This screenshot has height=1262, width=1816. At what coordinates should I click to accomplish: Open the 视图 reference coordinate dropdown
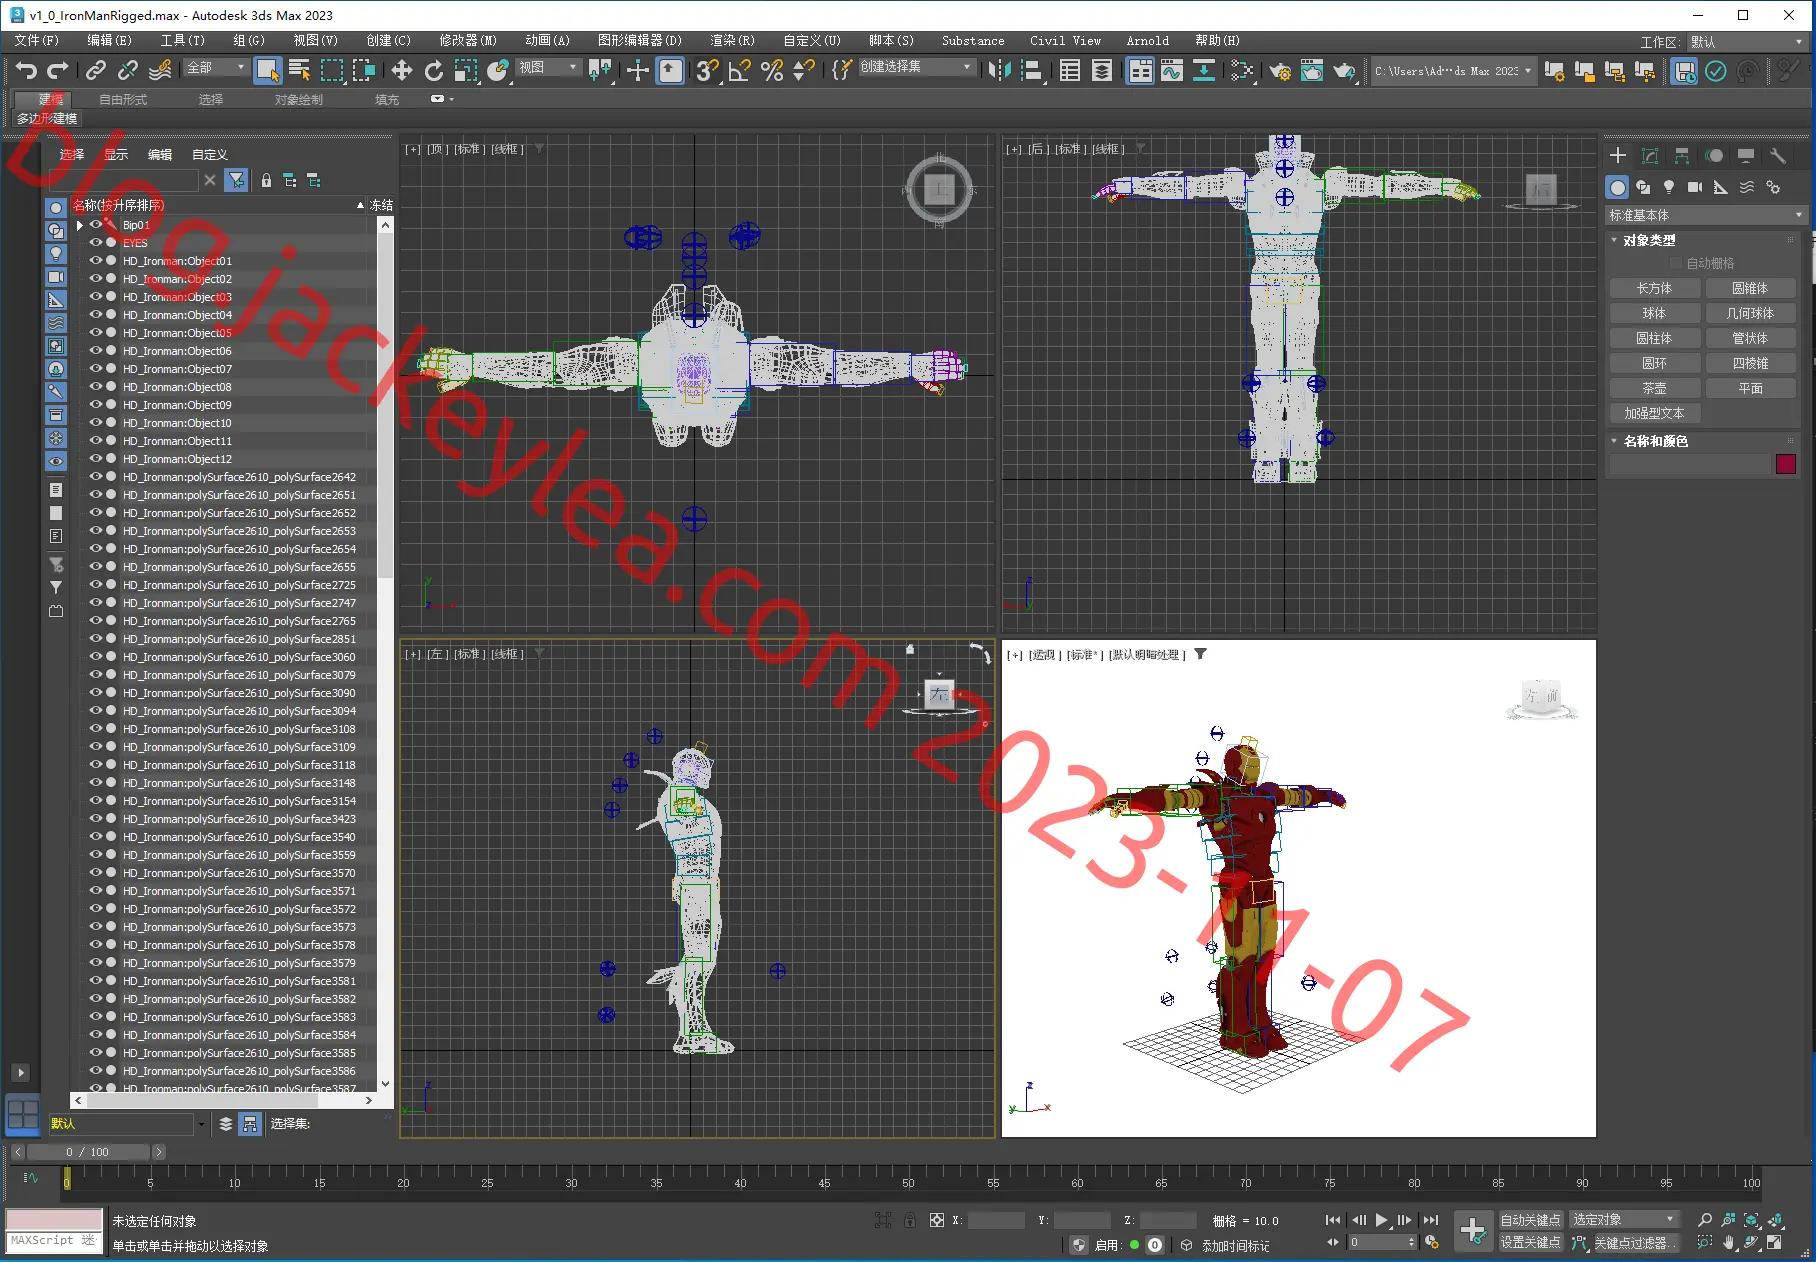(x=549, y=67)
